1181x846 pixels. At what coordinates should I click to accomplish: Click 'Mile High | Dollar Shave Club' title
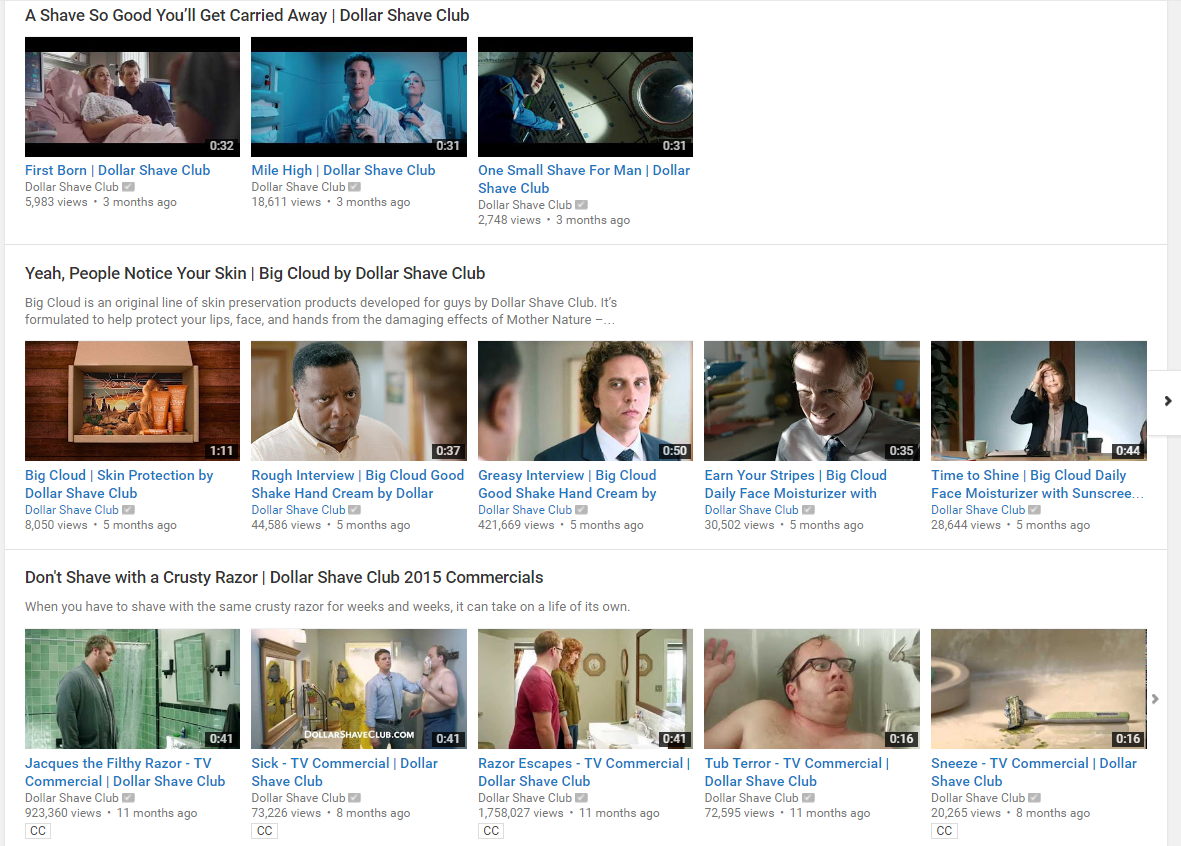tap(343, 170)
